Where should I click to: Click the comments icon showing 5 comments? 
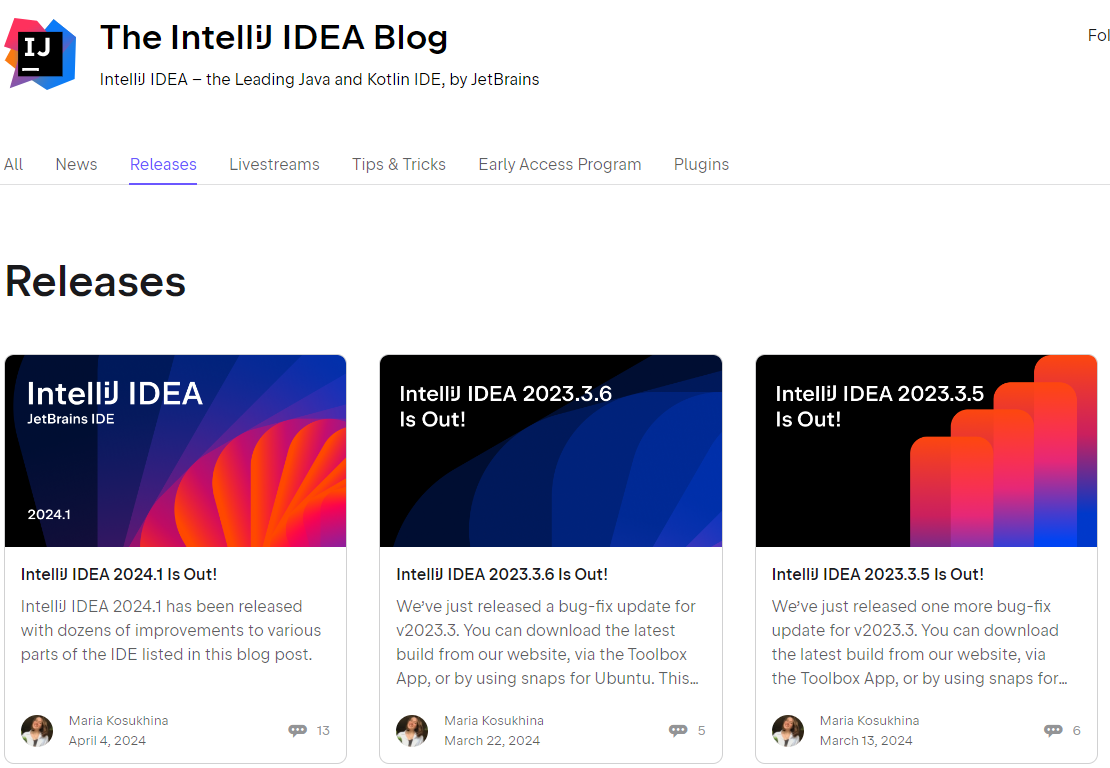678,730
